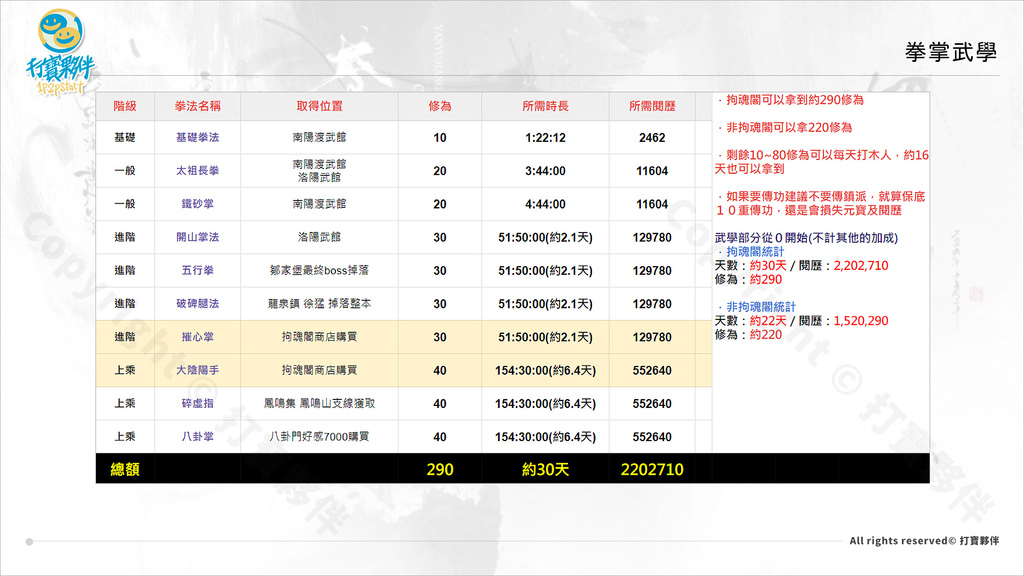The image size is (1024, 576).
Task: Click 51:50:00(約2.1天) in 開山掌法 row
Action: click(x=545, y=238)
